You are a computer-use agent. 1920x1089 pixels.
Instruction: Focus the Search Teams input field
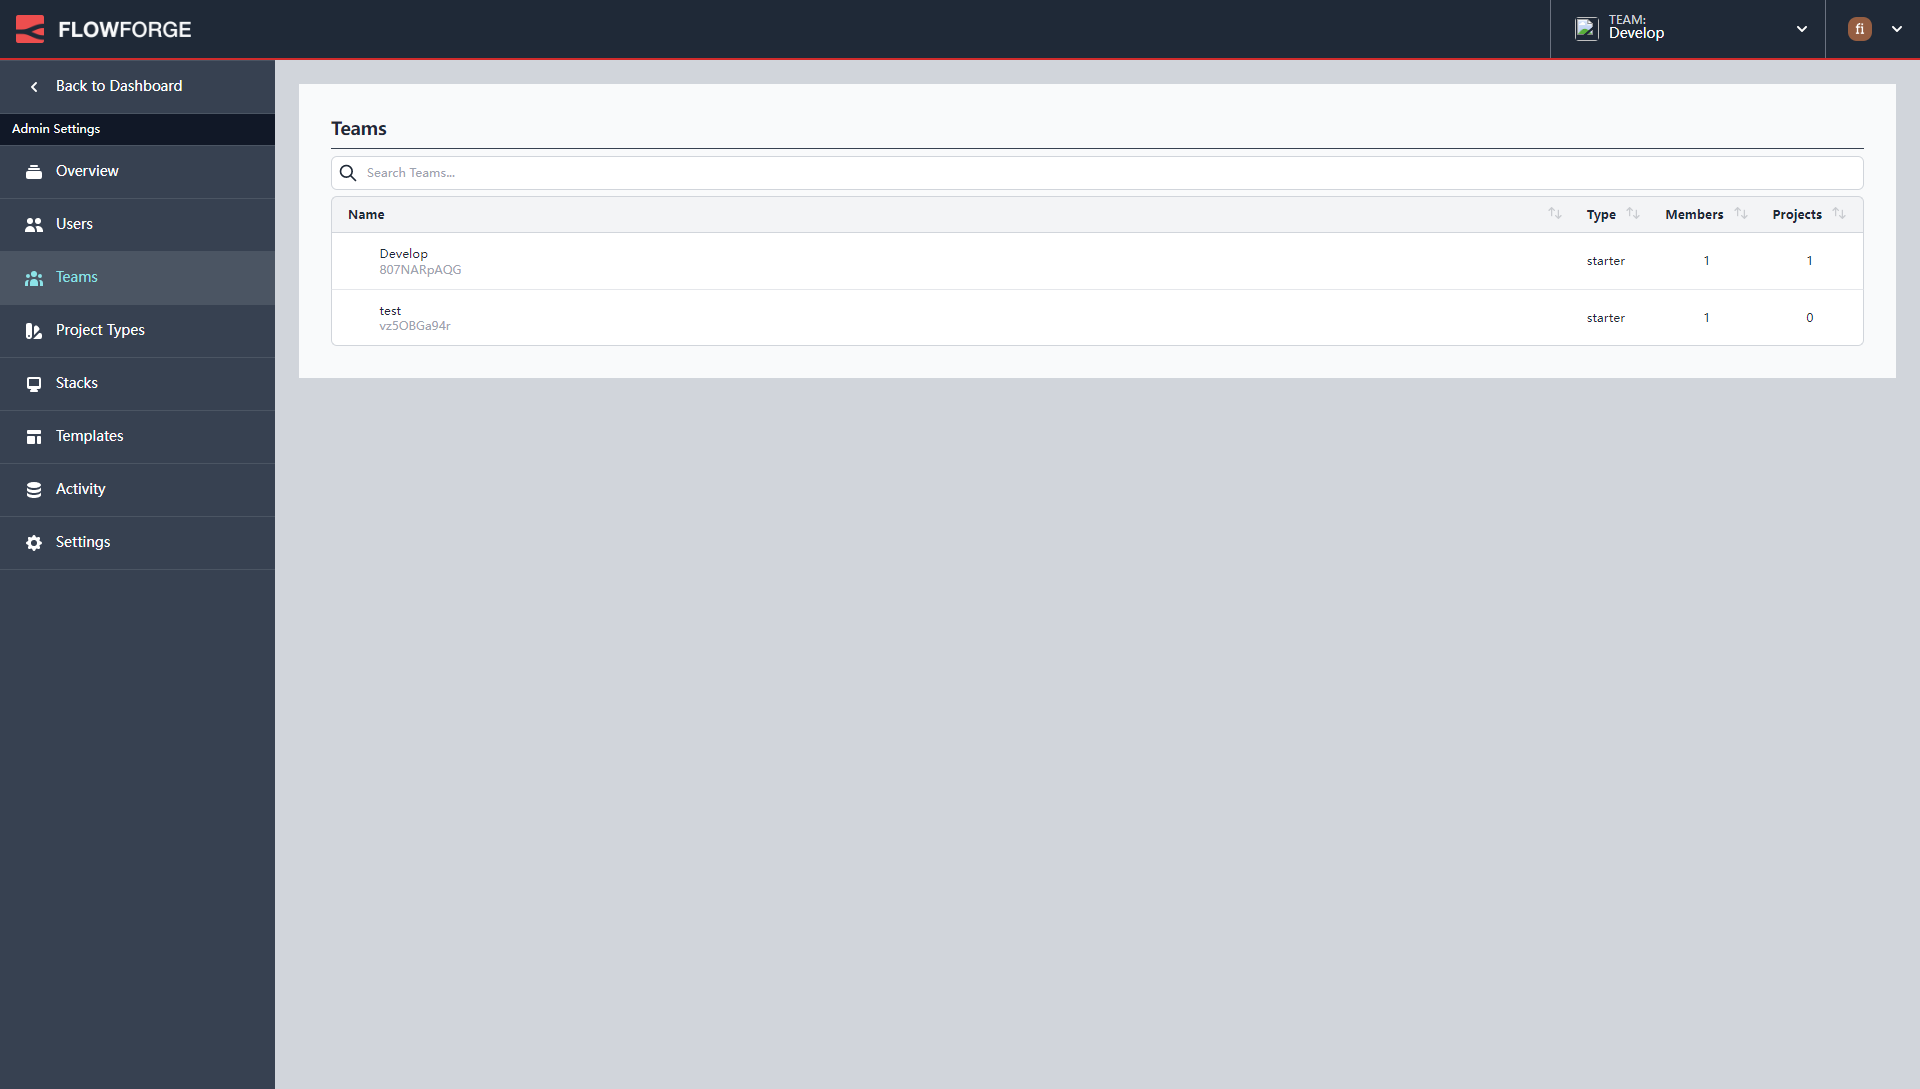coord(1100,173)
